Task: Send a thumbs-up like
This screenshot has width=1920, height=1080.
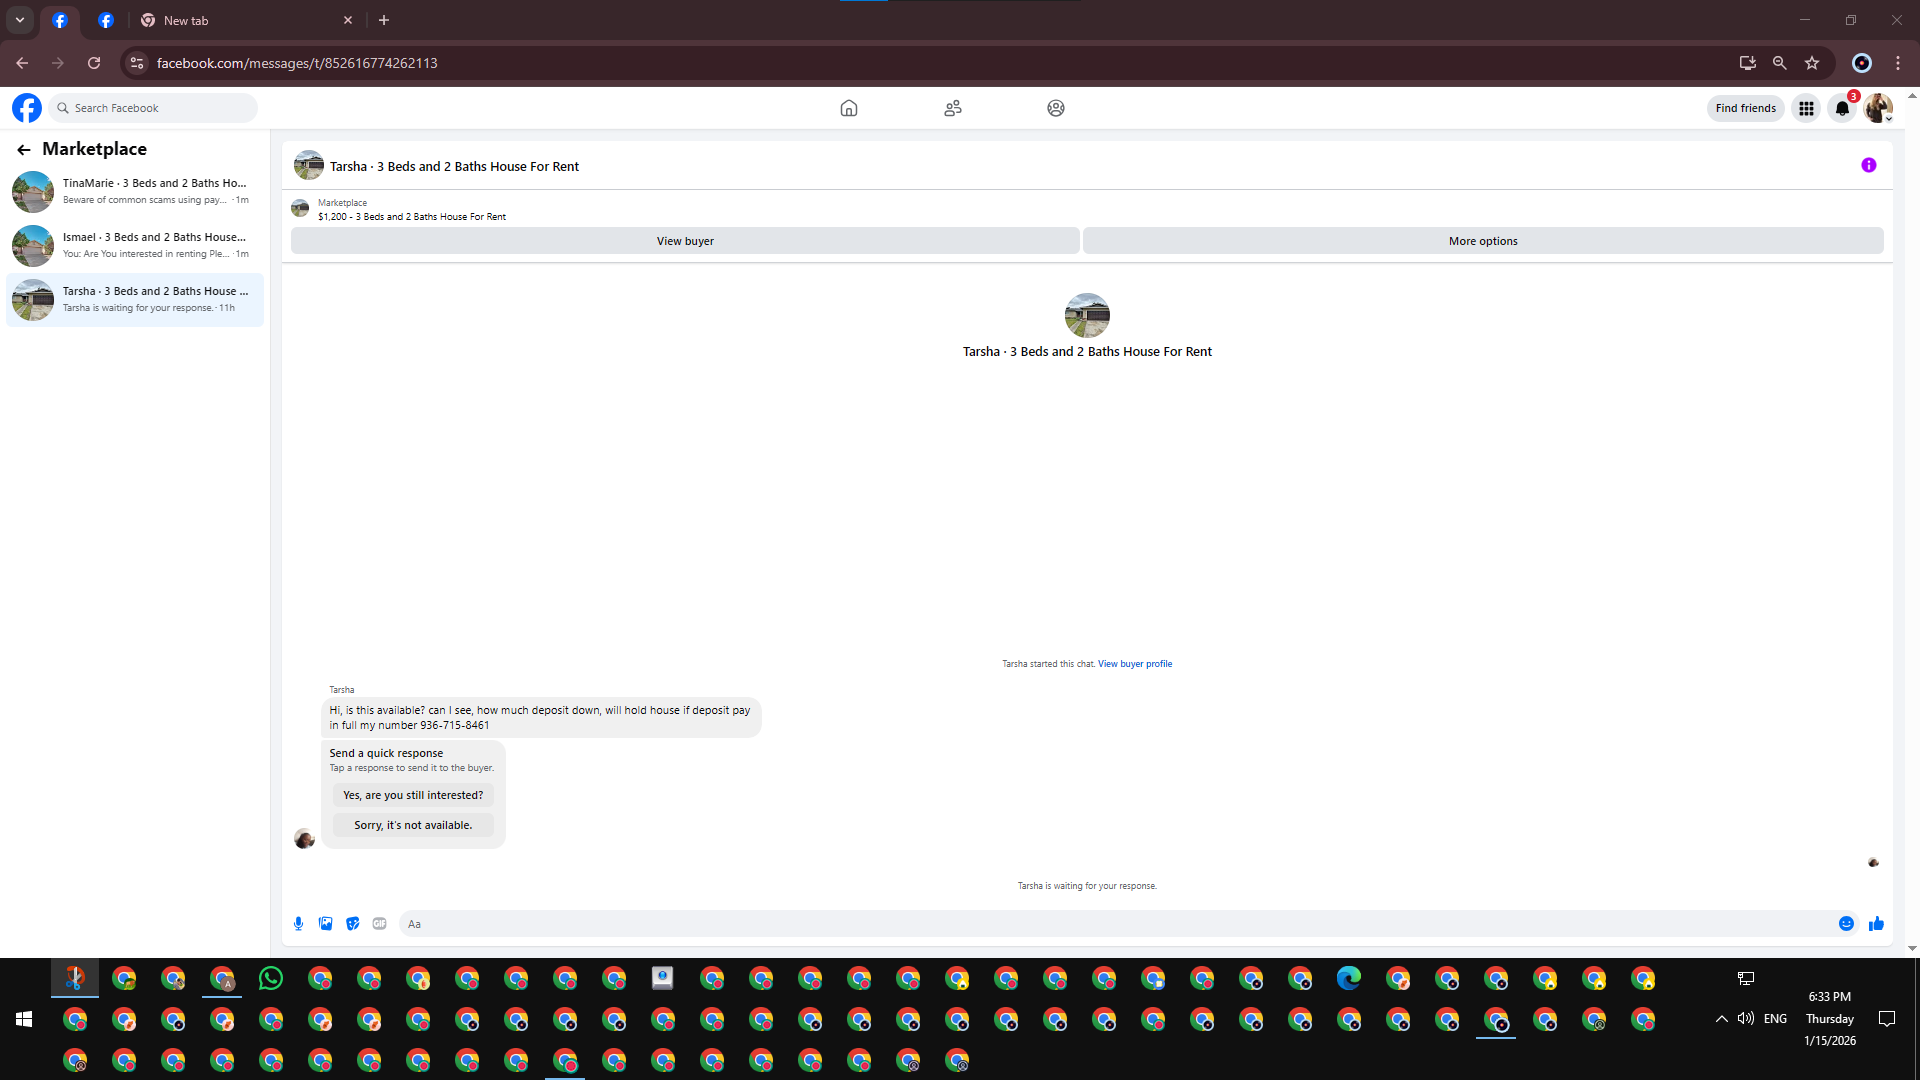Action: click(1876, 924)
